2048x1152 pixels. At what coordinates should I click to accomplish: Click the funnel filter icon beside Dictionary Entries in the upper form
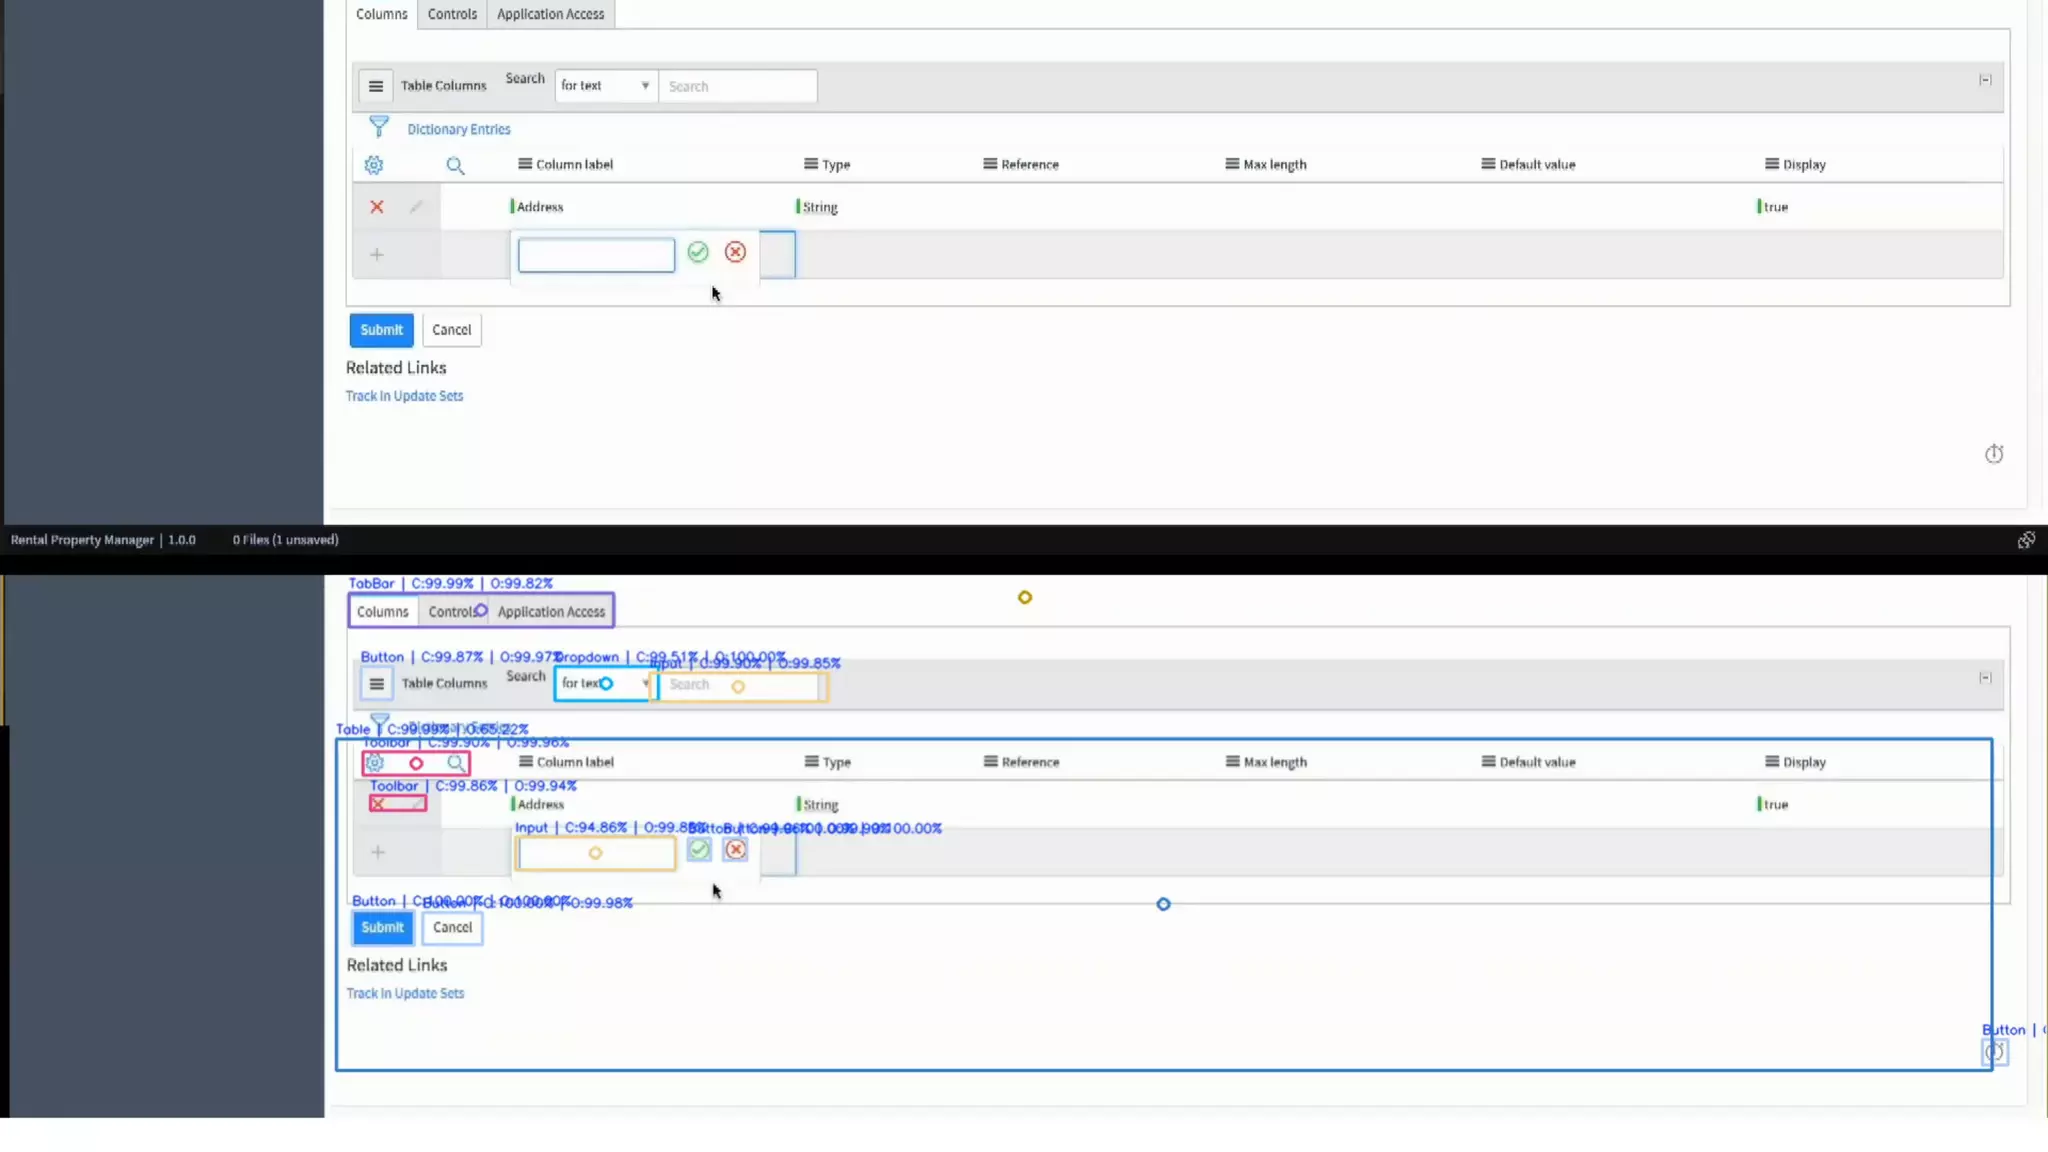point(379,127)
